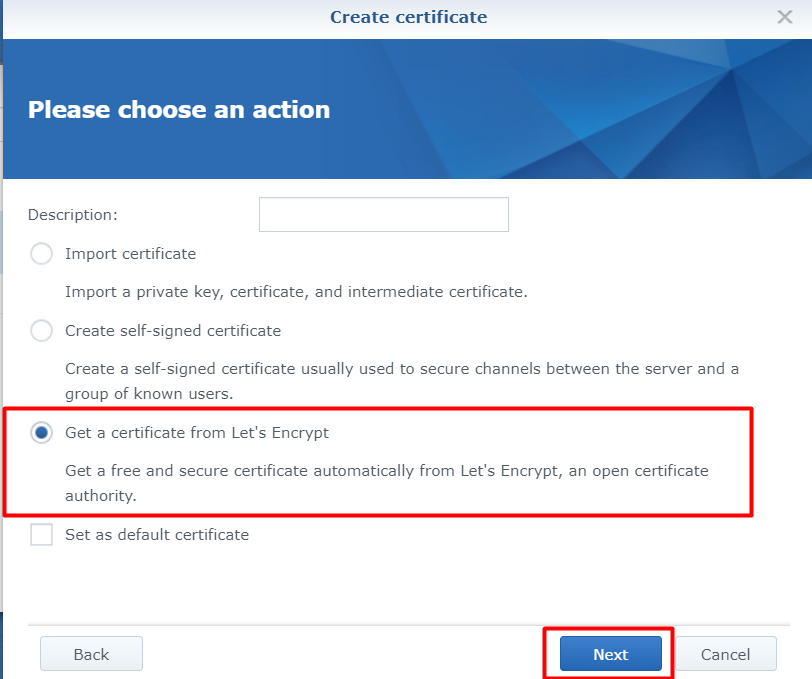This screenshot has height=679, width=812.
Task: Enable the Set as default certificate checkbox
Action: tap(41, 534)
